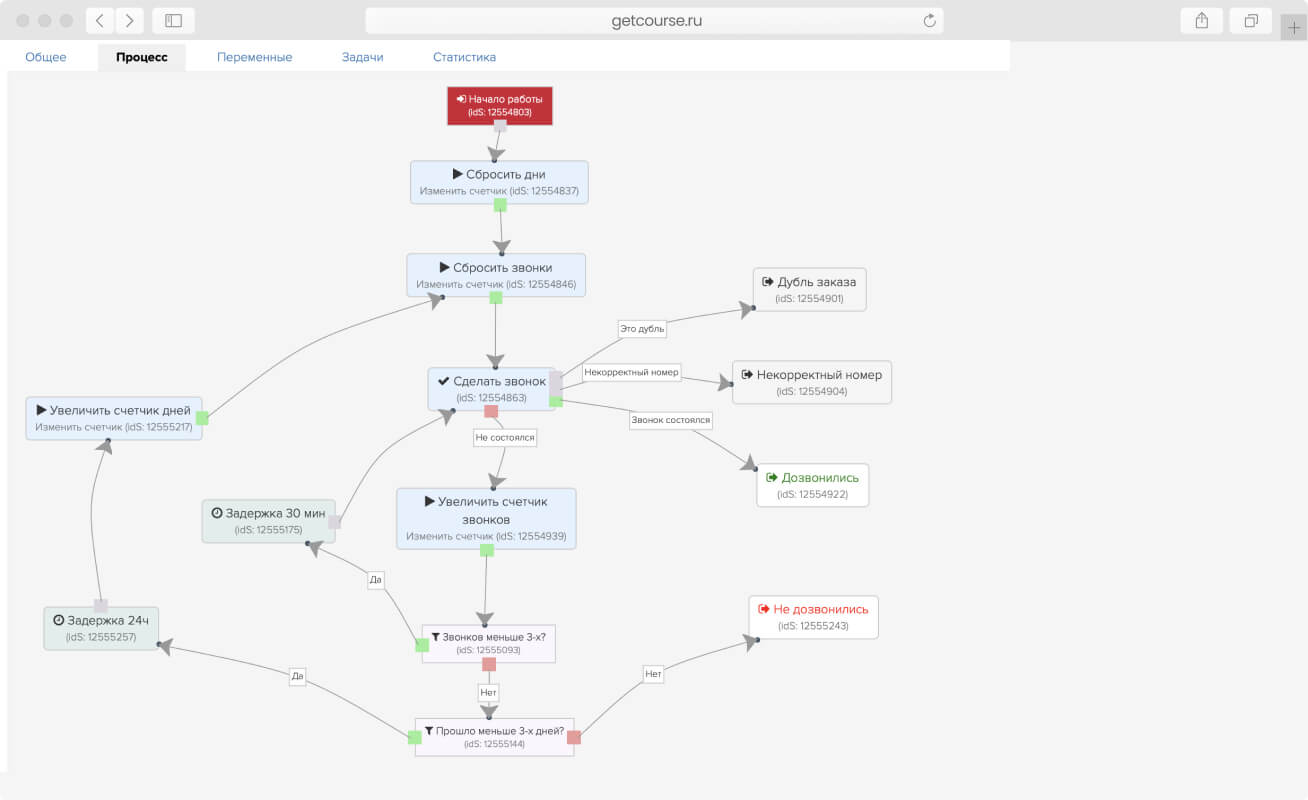Click green connector of Увеличить счетчик дней
Viewport: 1308px width, 800px height.
coord(202,418)
